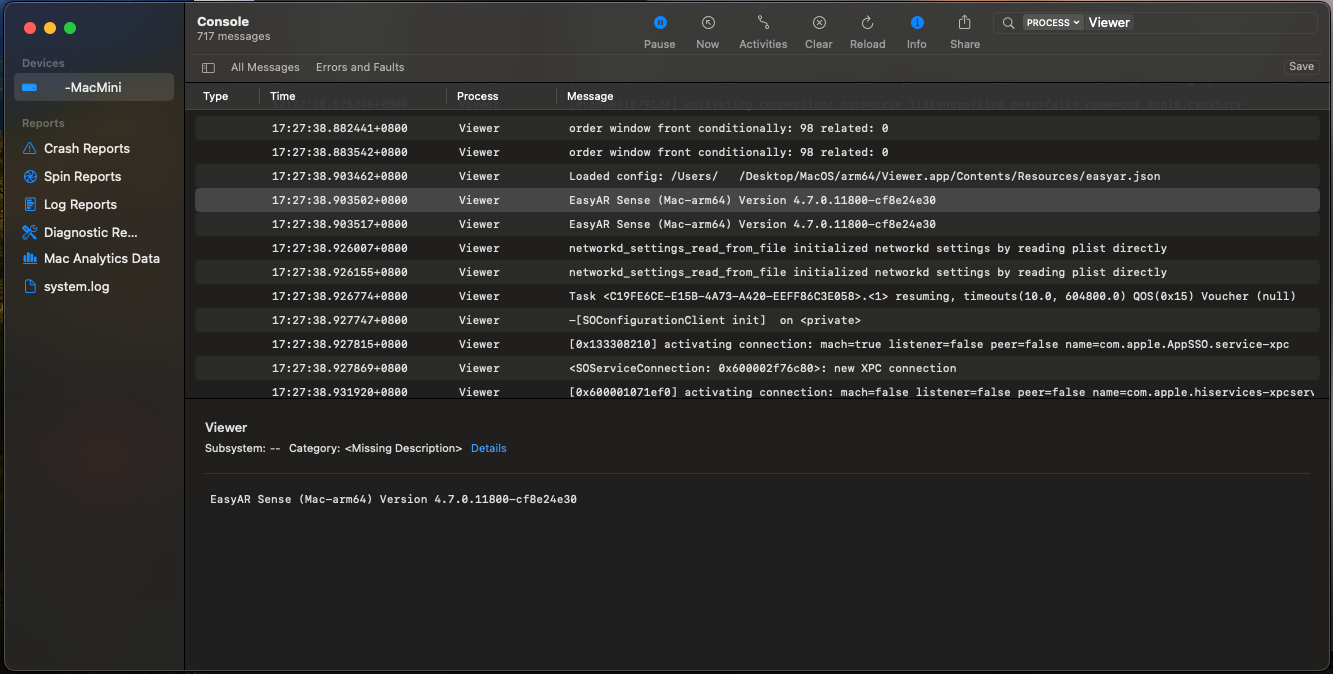
Task: Clear all console messages
Action: pyautogui.click(x=818, y=23)
